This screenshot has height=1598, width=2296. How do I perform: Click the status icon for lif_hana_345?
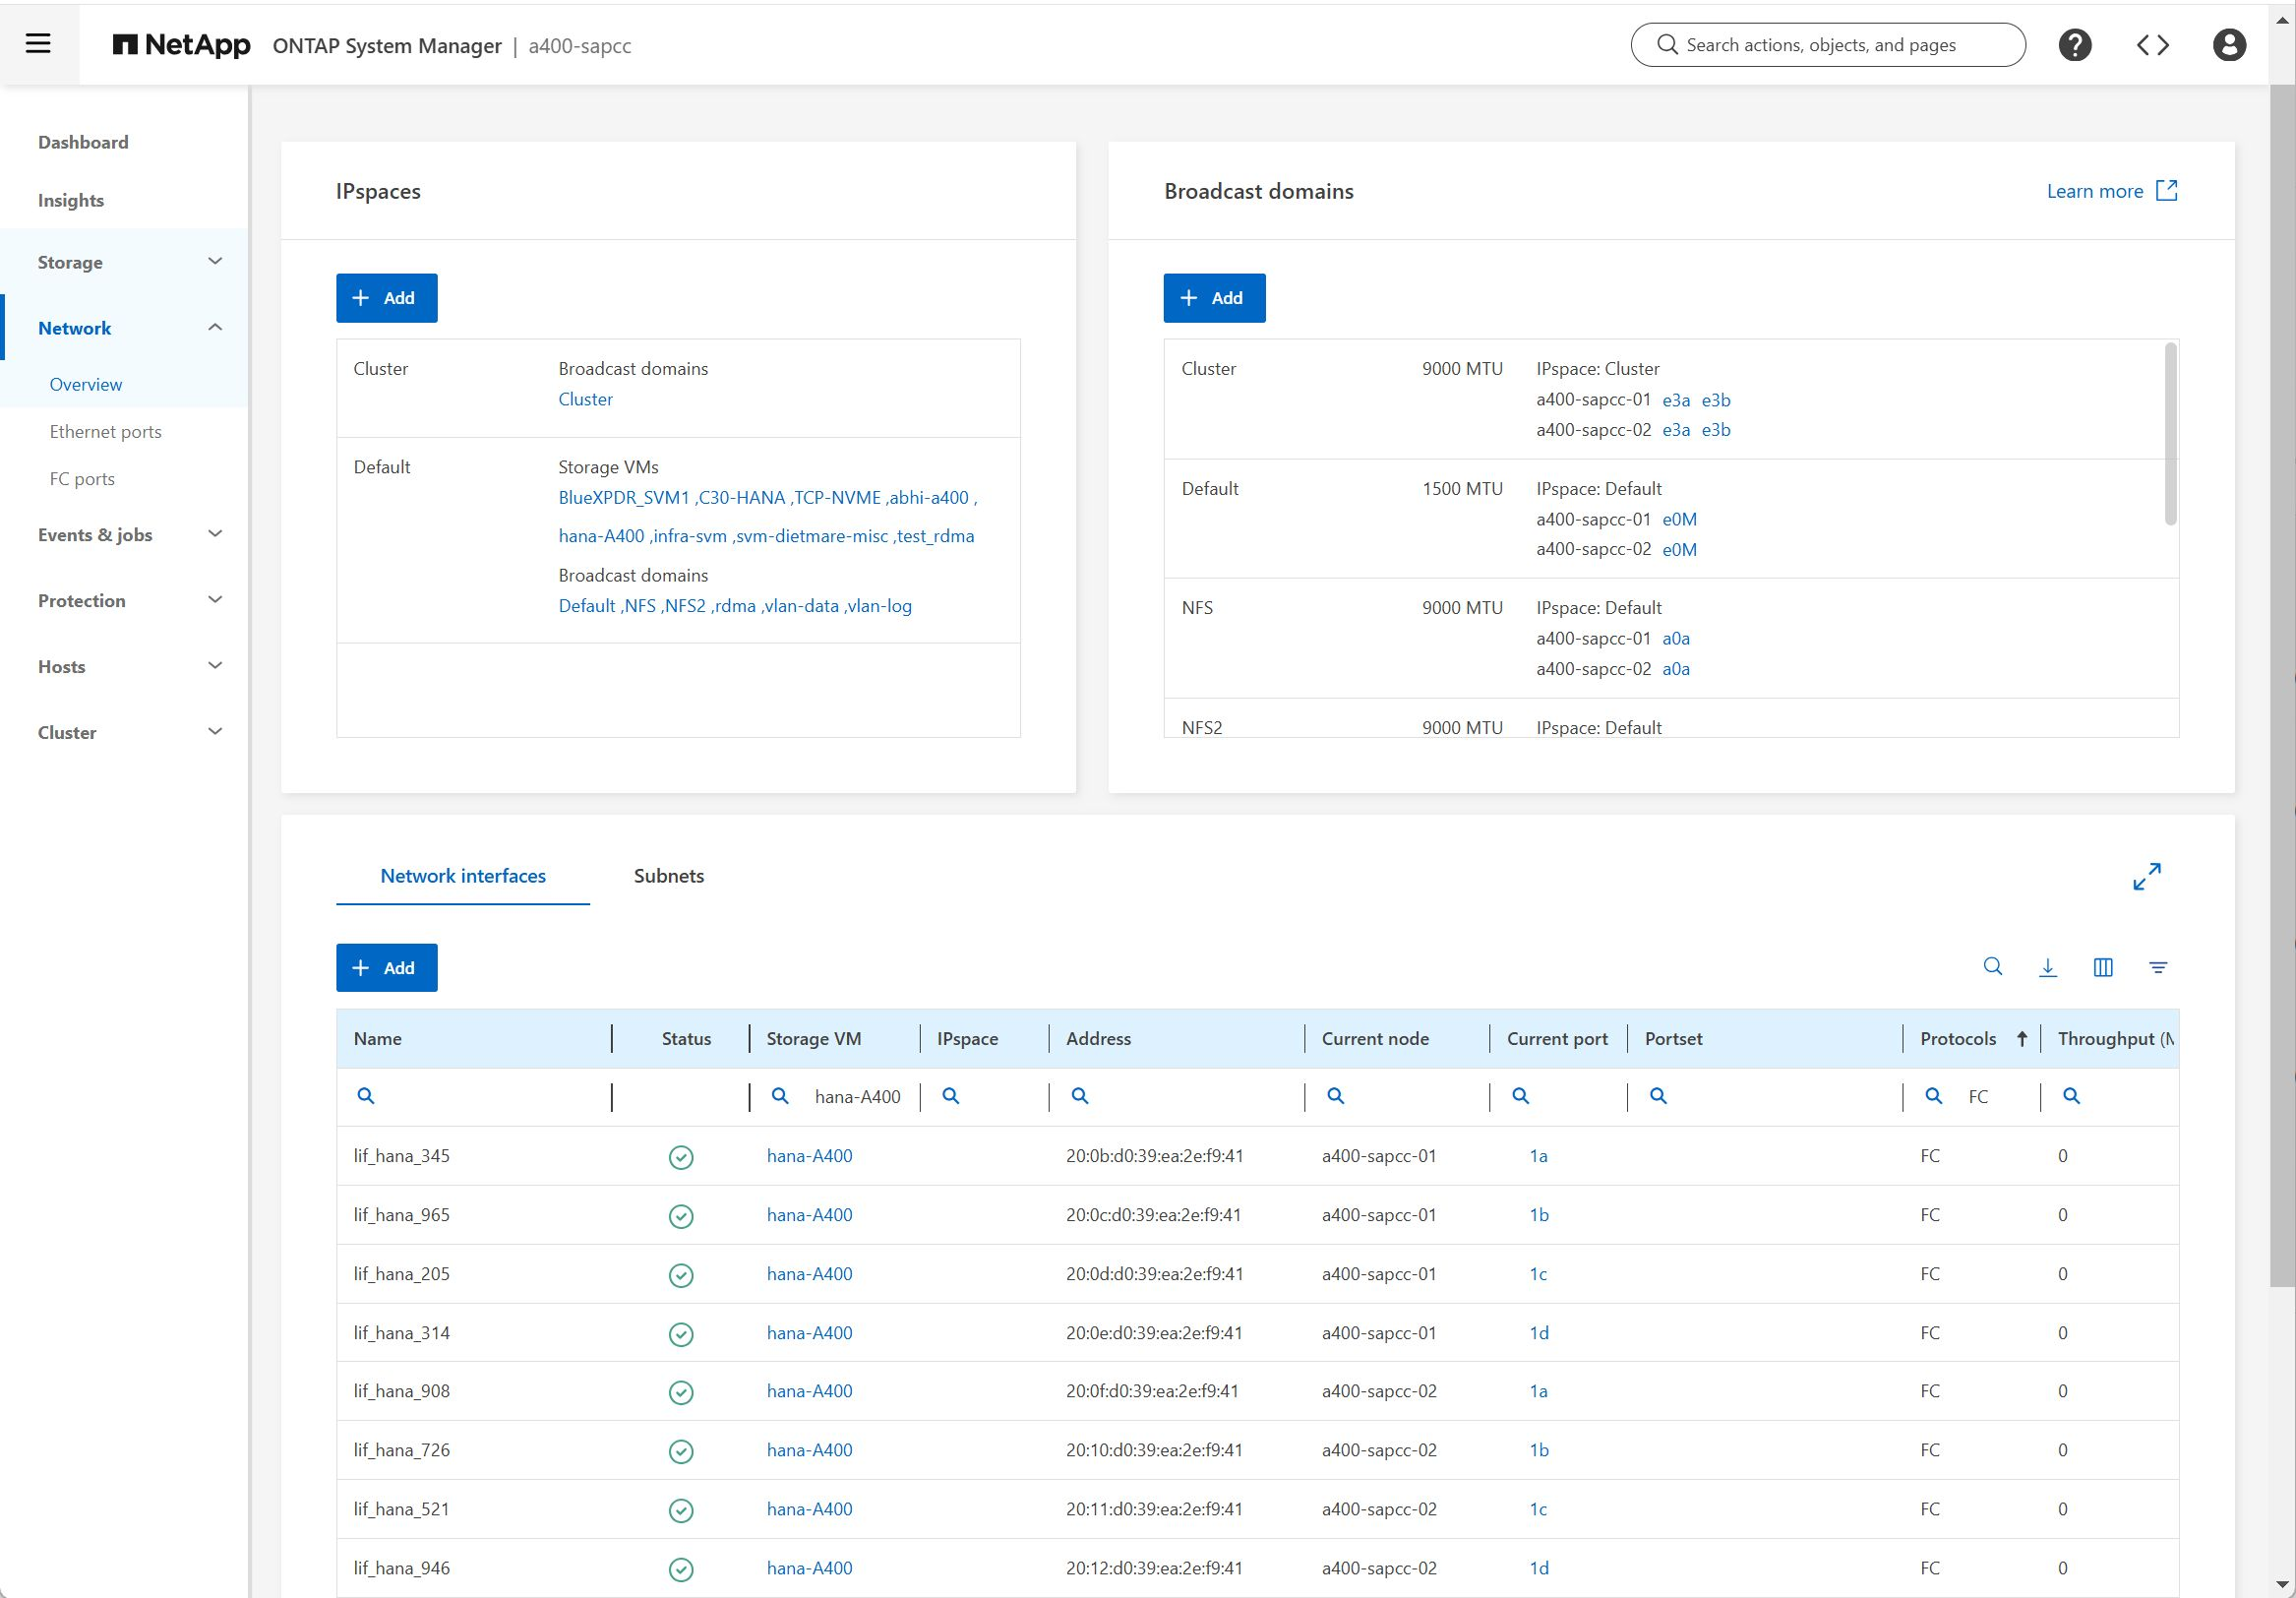click(681, 1155)
